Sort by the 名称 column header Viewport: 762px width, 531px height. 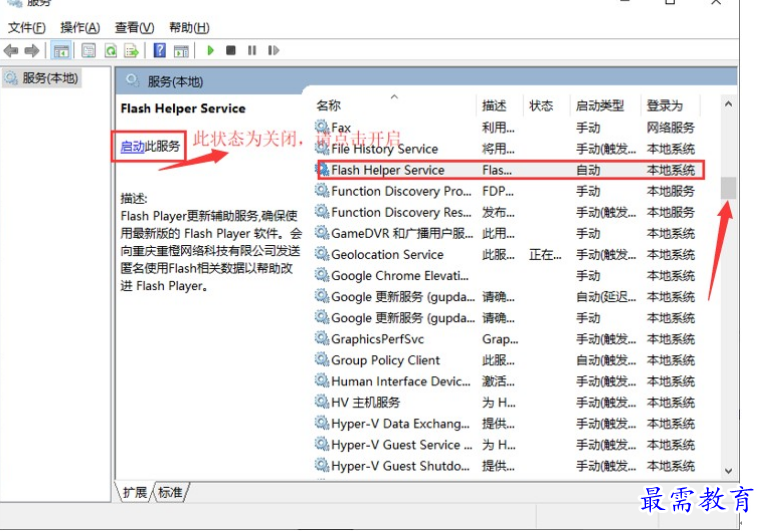(x=329, y=105)
